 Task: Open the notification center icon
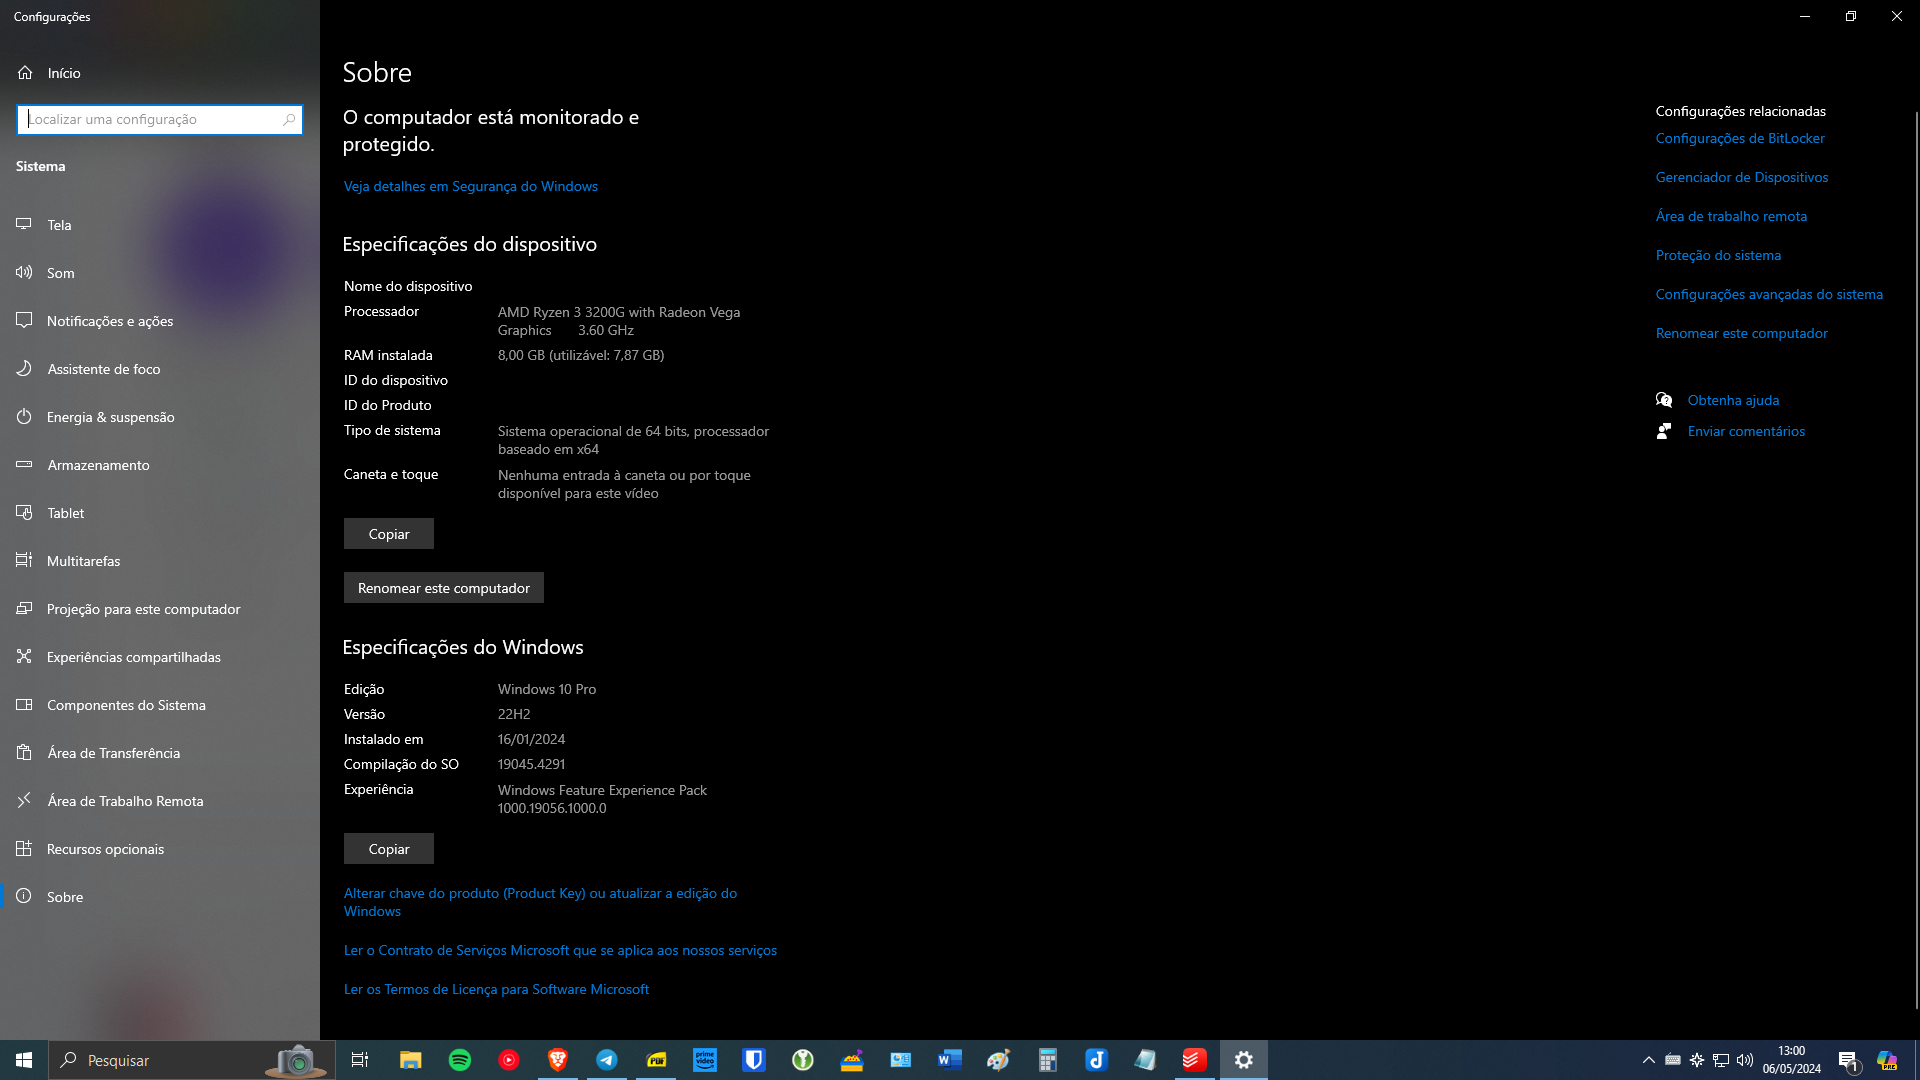tap(1848, 1061)
